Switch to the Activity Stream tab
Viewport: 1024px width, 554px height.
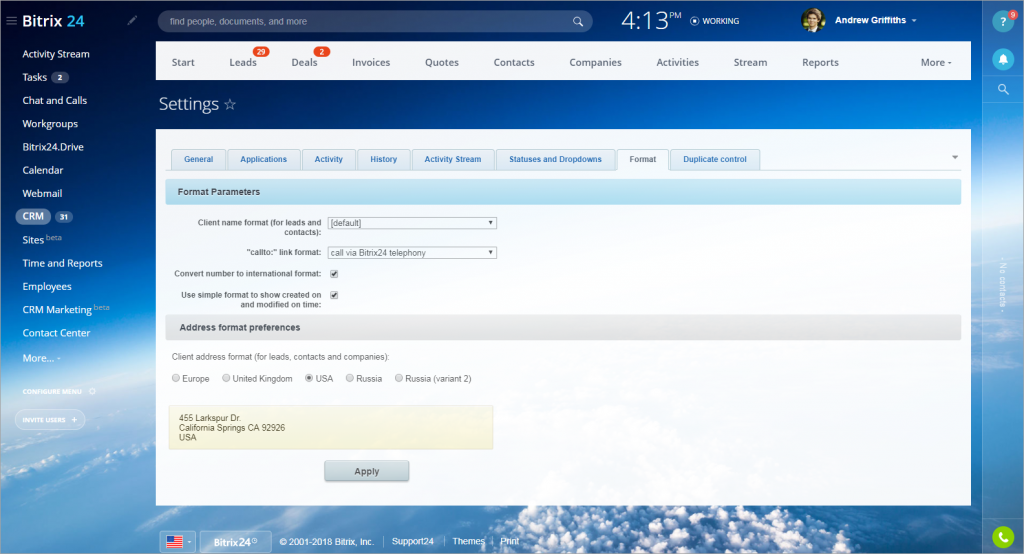pyautogui.click(x=453, y=159)
